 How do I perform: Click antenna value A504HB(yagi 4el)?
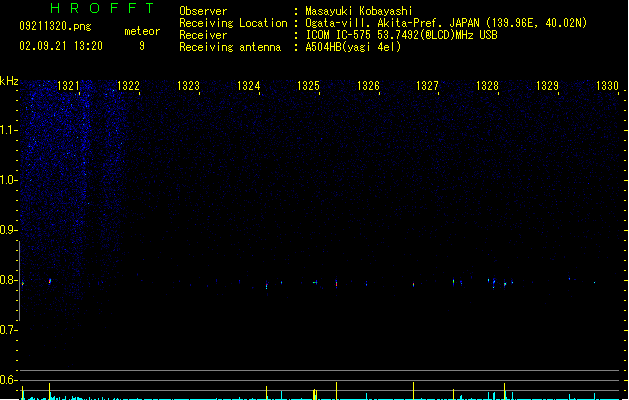353,47
